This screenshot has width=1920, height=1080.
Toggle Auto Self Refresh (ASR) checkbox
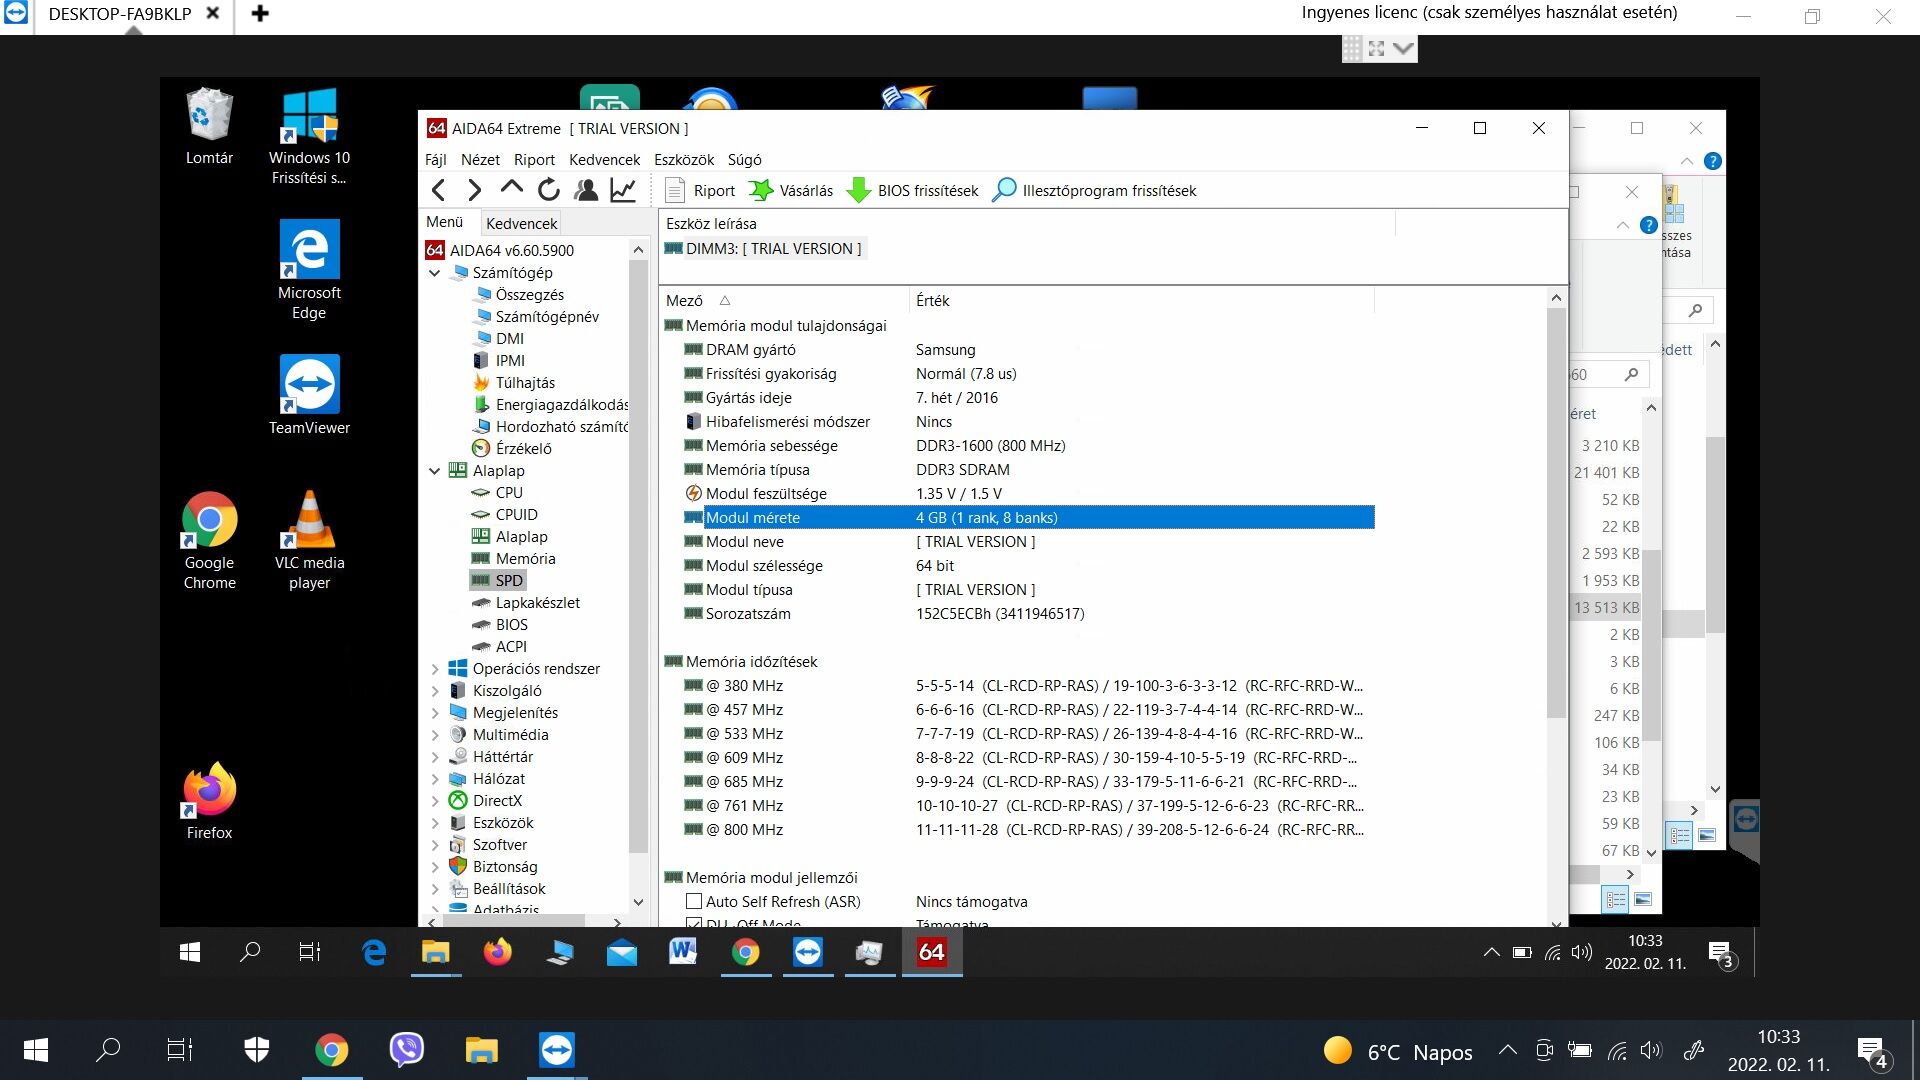click(694, 901)
